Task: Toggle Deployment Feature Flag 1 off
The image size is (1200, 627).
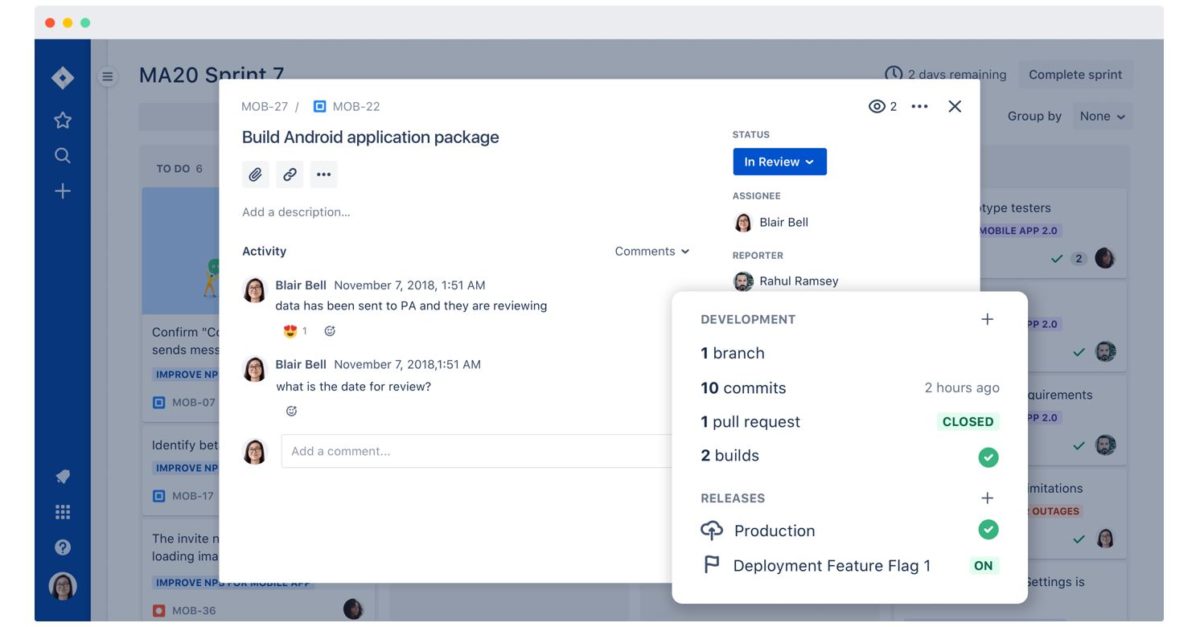Action: (983, 565)
